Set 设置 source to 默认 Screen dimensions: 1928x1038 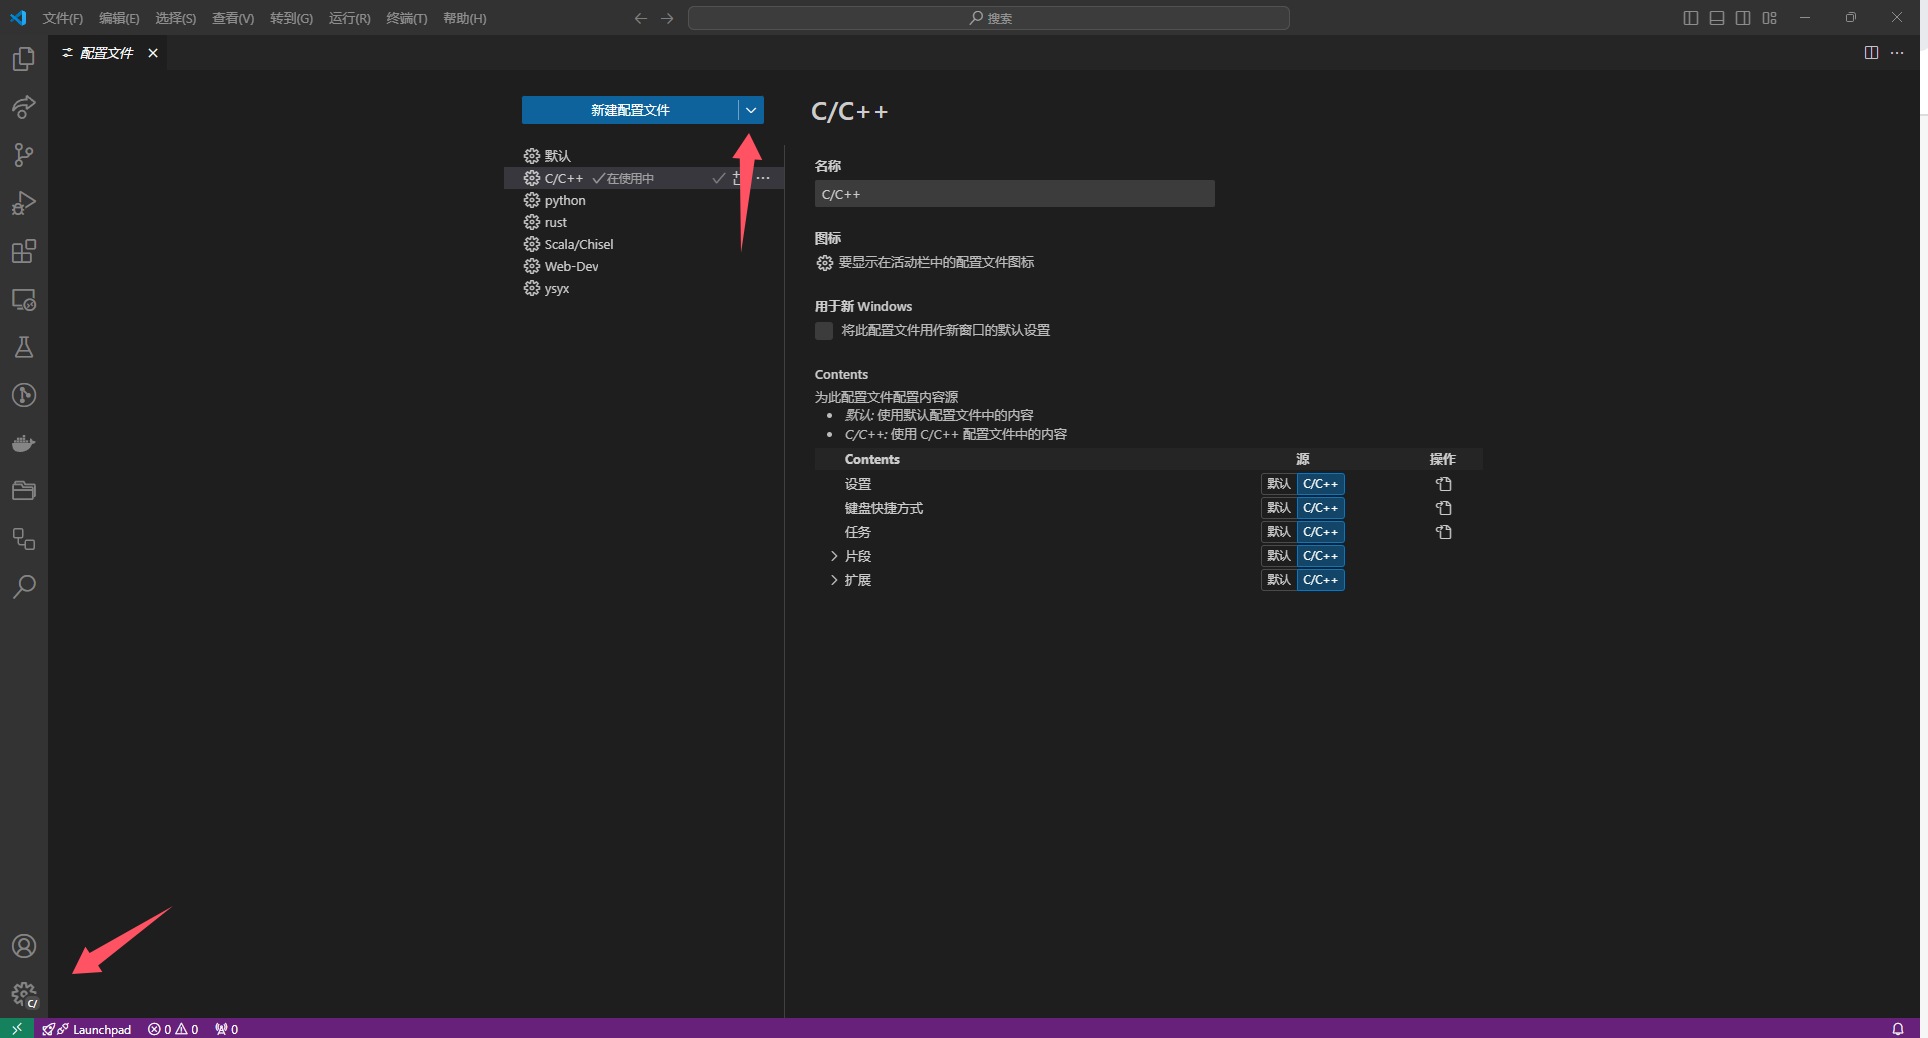(x=1279, y=484)
